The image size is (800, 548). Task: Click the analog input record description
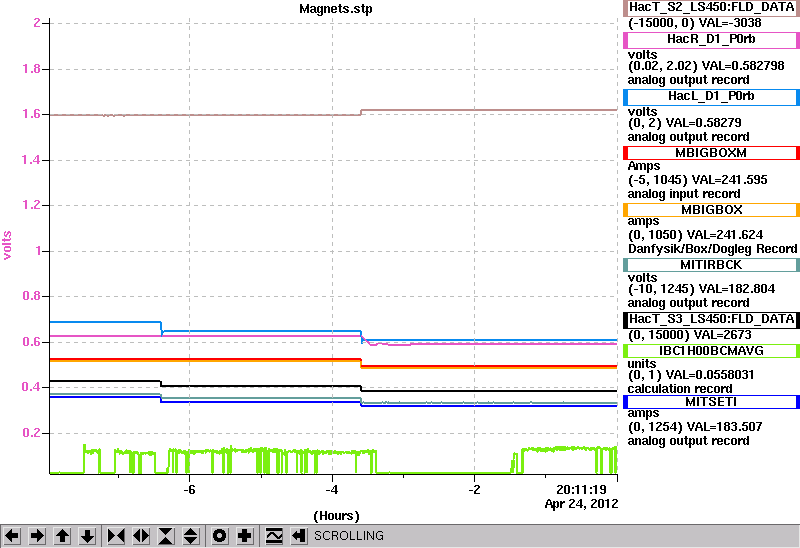pos(684,194)
